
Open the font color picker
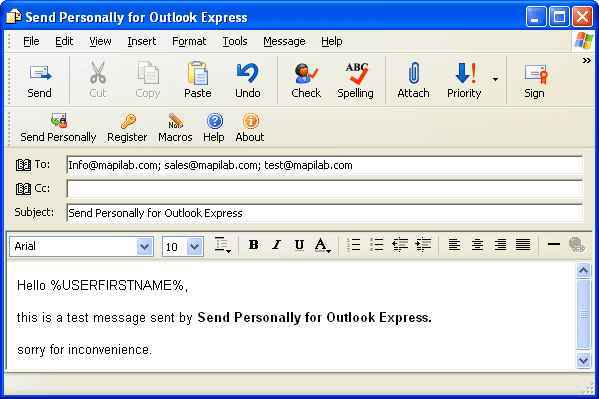tap(322, 245)
